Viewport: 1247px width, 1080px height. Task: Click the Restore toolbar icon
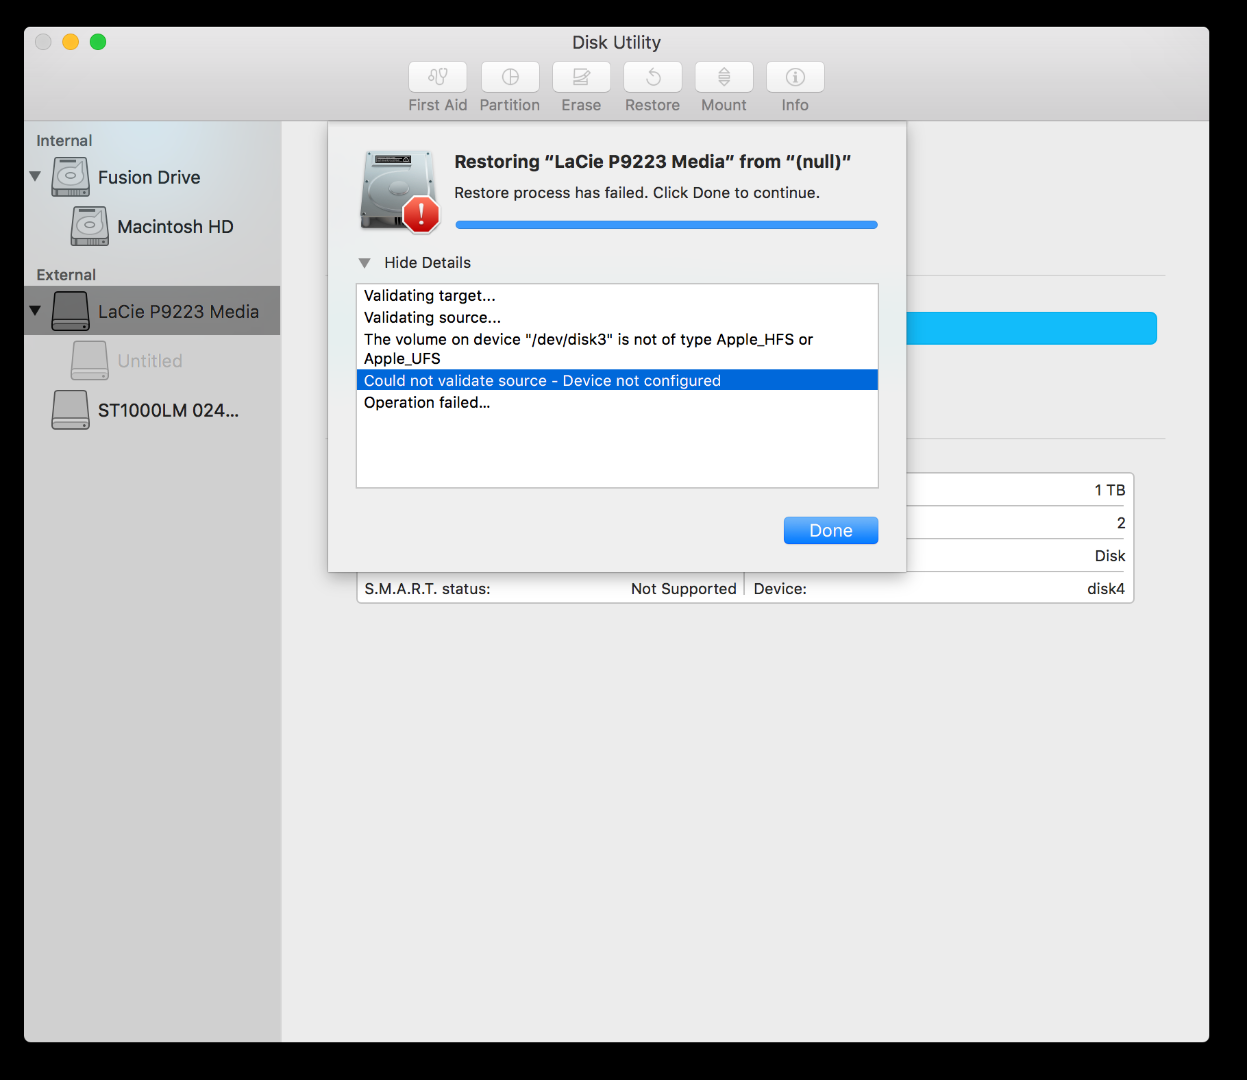point(653,77)
